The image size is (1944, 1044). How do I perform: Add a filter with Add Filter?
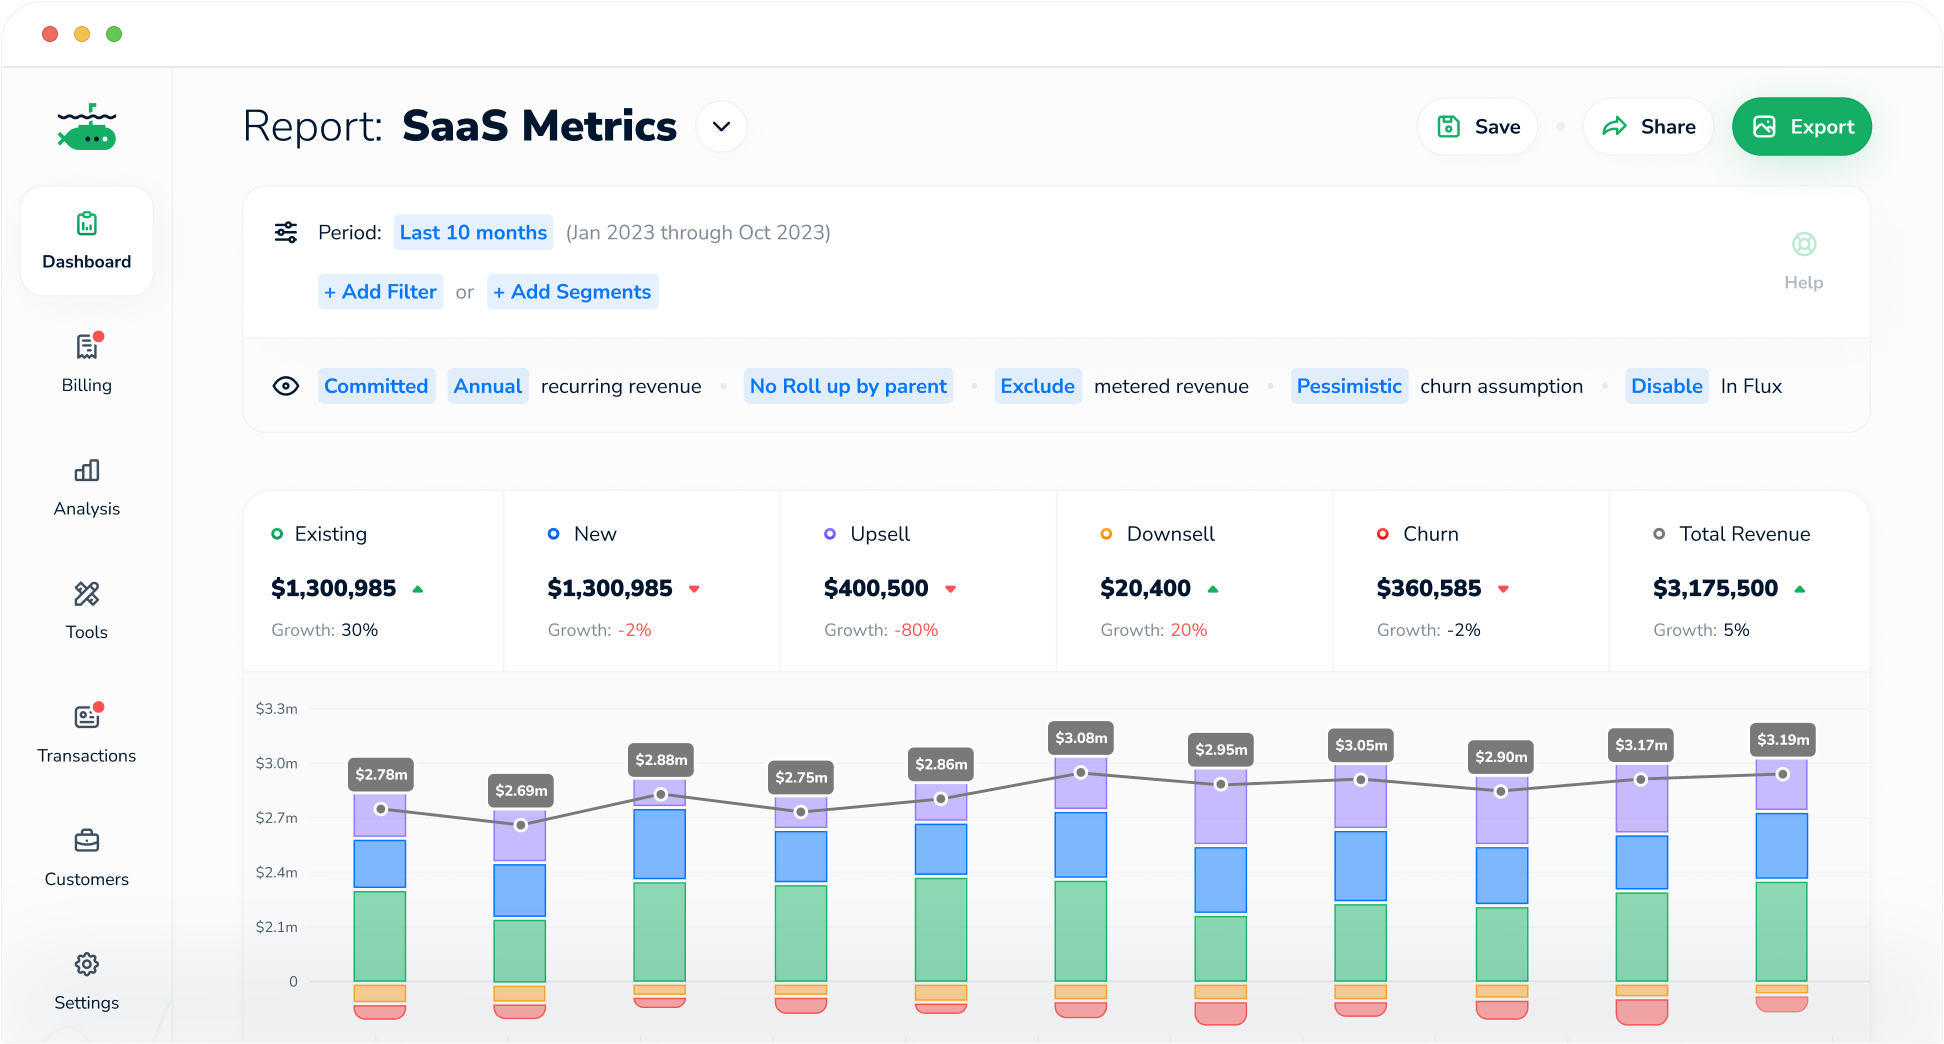coord(380,291)
